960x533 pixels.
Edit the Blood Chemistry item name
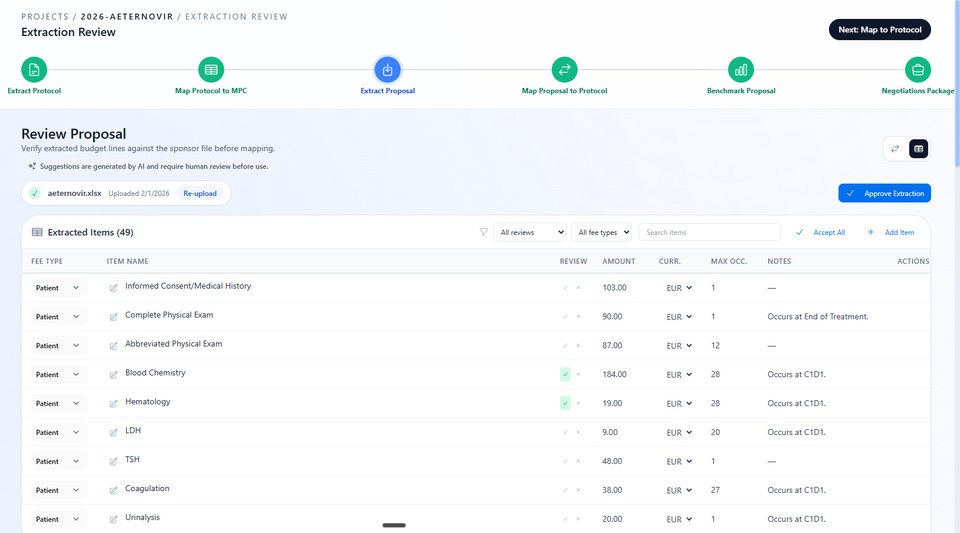click(x=113, y=375)
